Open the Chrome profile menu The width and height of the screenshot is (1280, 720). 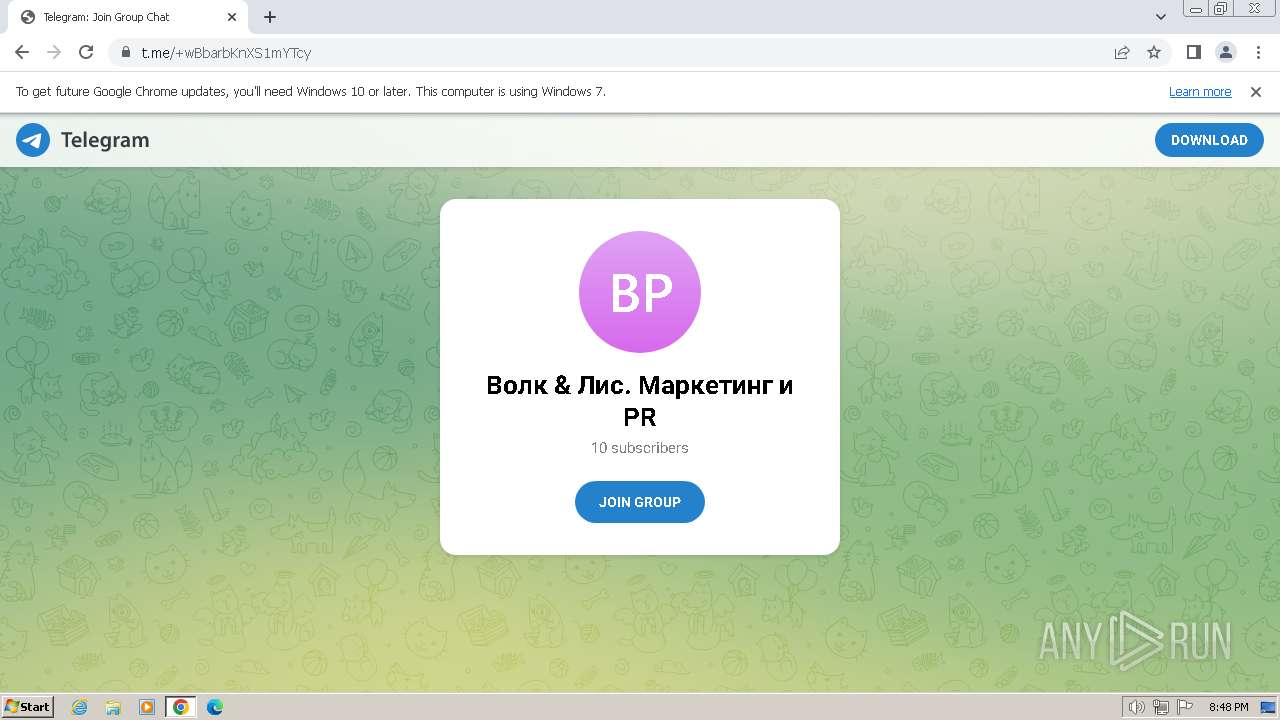tap(1225, 52)
